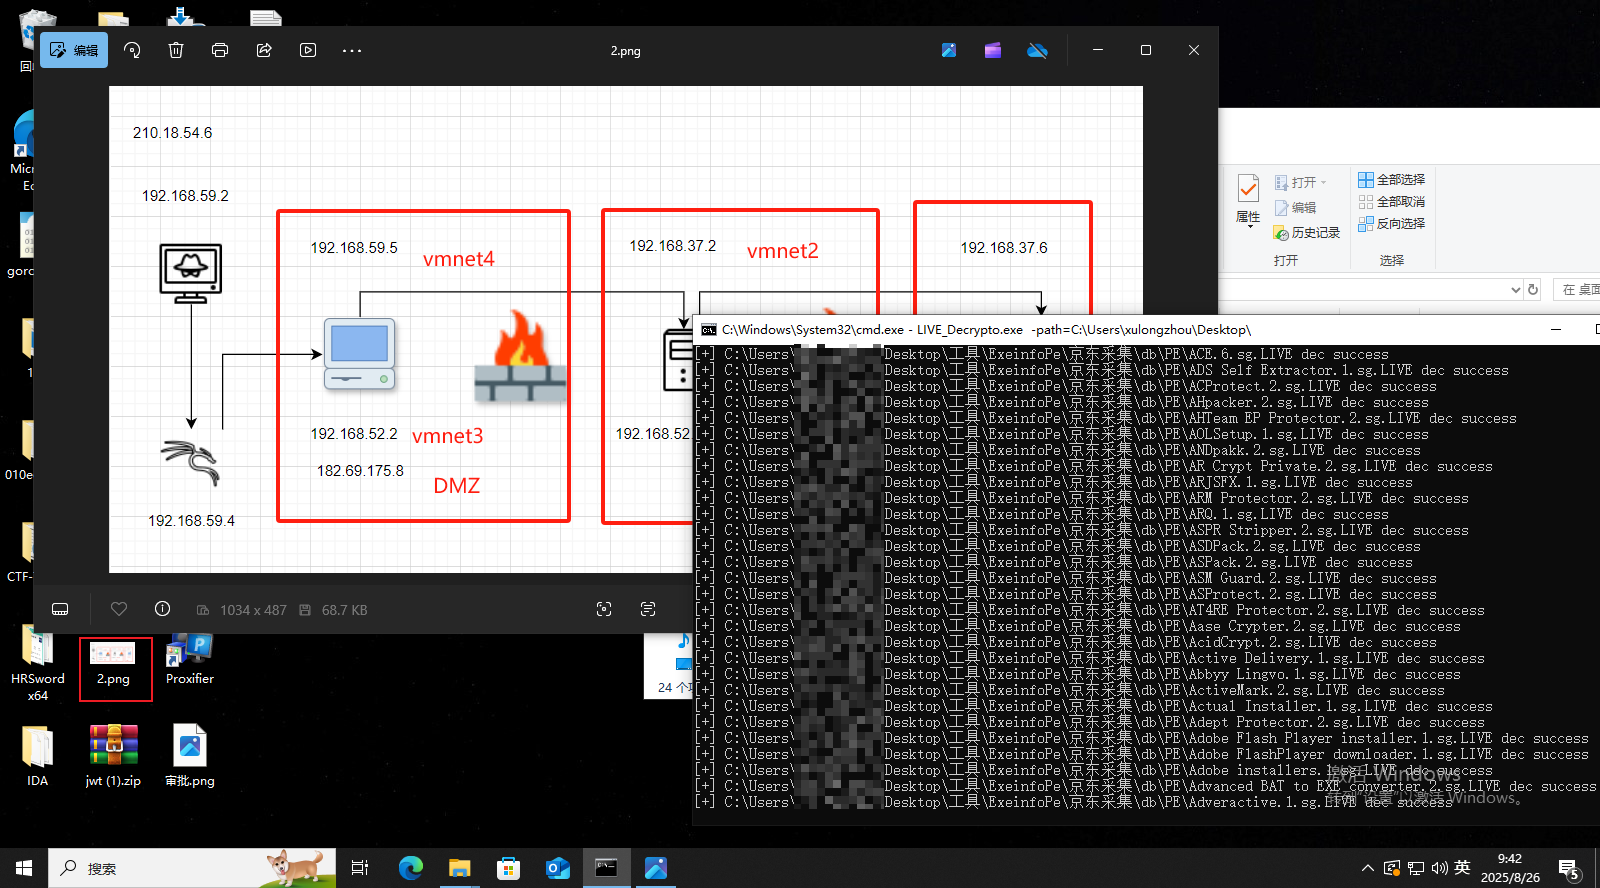Click 反向选择 in the Explorer ribbon
The image size is (1600, 888).
point(1392,224)
